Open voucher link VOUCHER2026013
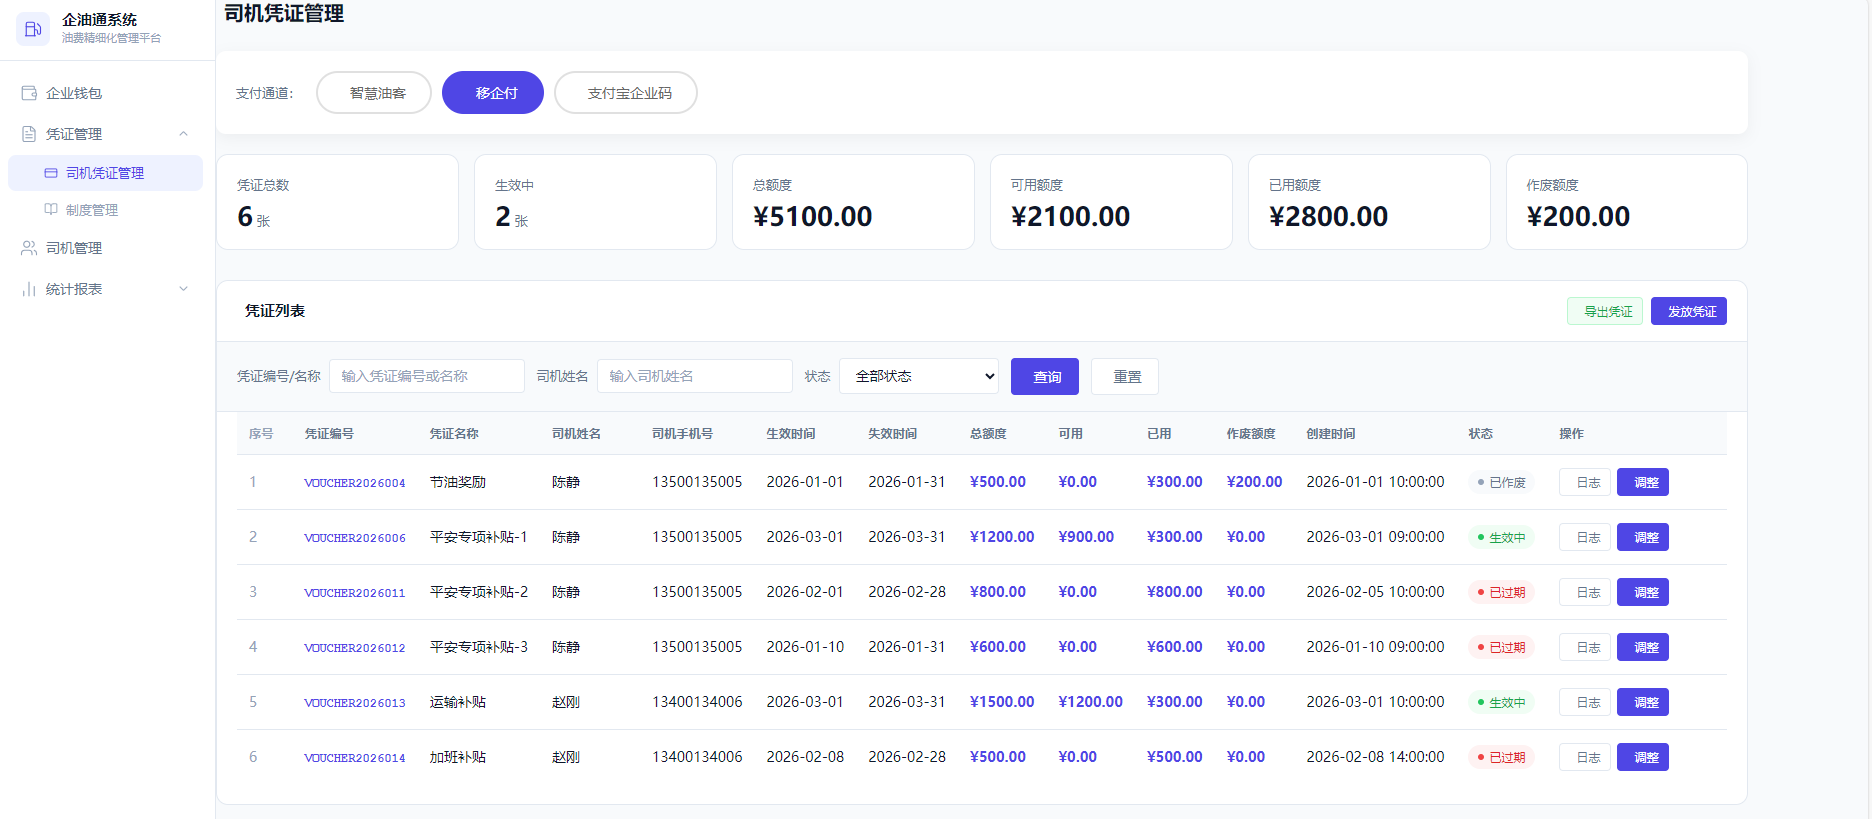Image resolution: width=1872 pixels, height=819 pixels. (x=355, y=703)
